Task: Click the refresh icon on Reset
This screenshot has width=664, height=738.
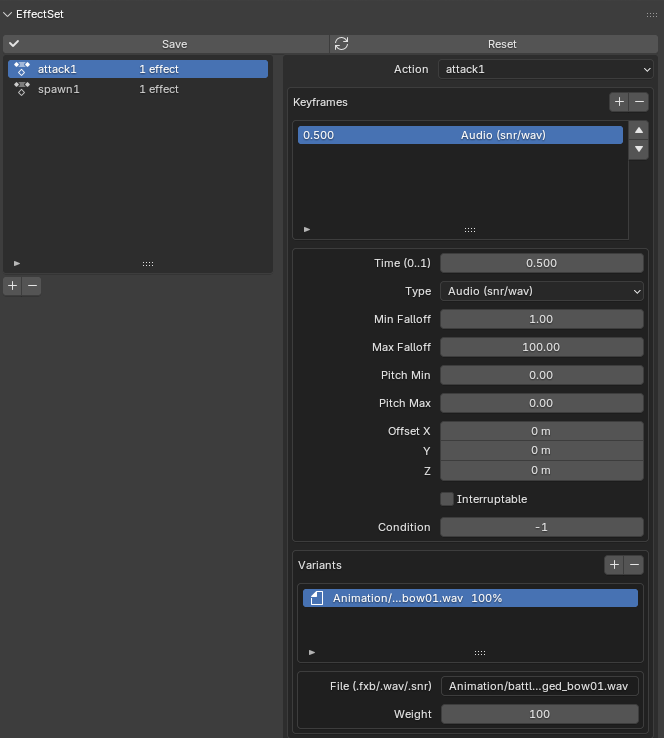Action: pos(342,44)
